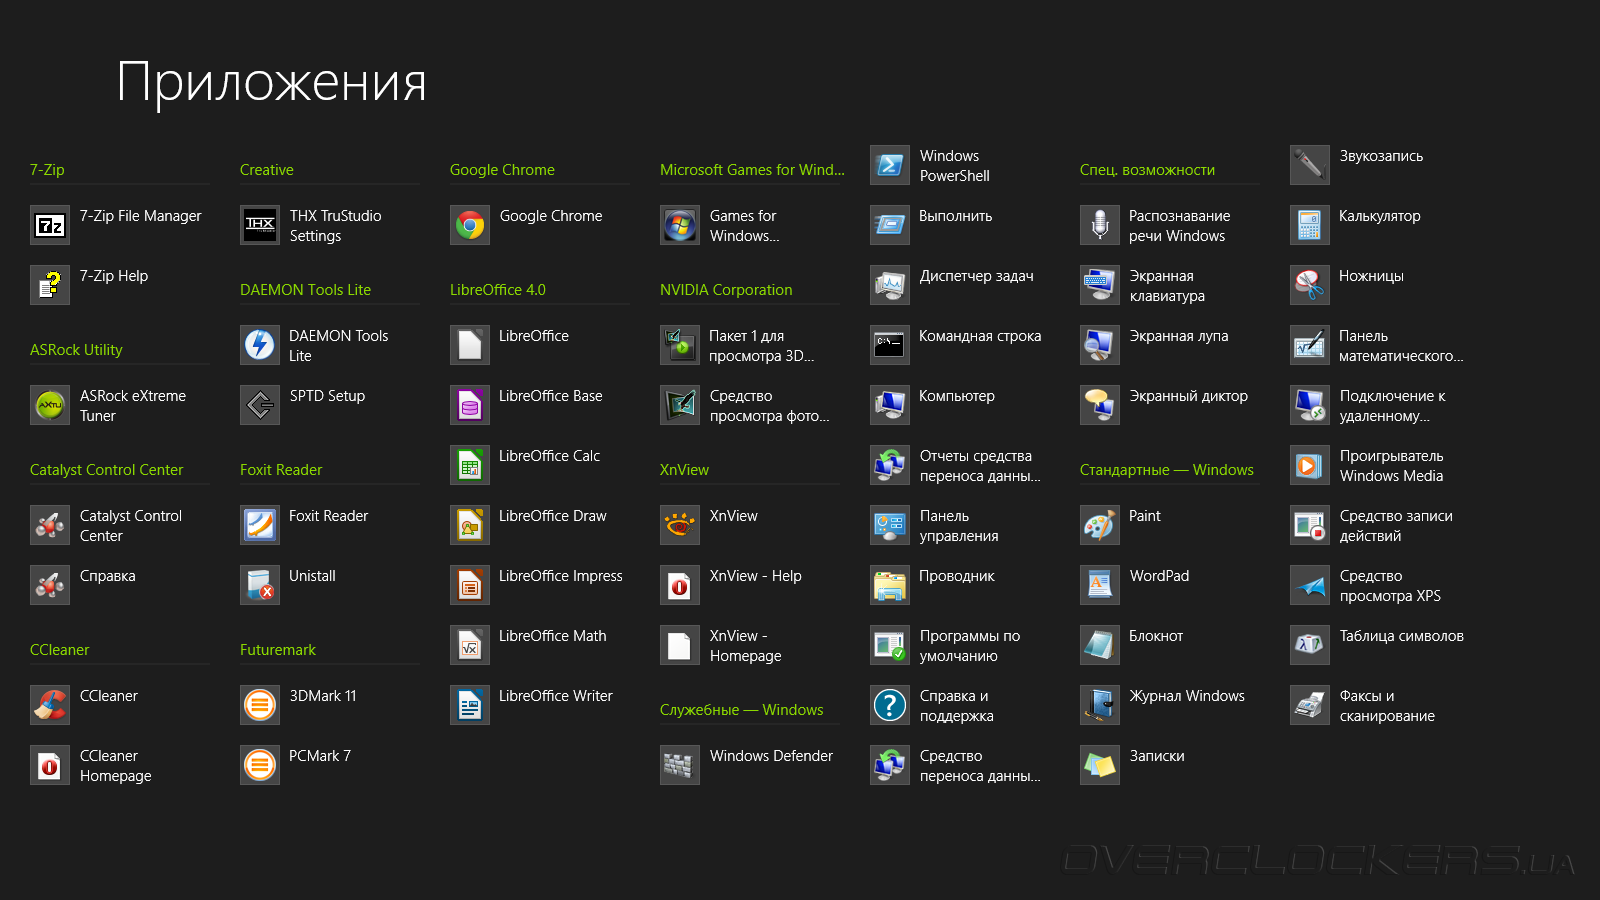The width and height of the screenshot is (1600, 900).
Task: Open XnView - Homepage label
Action: click(746, 646)
